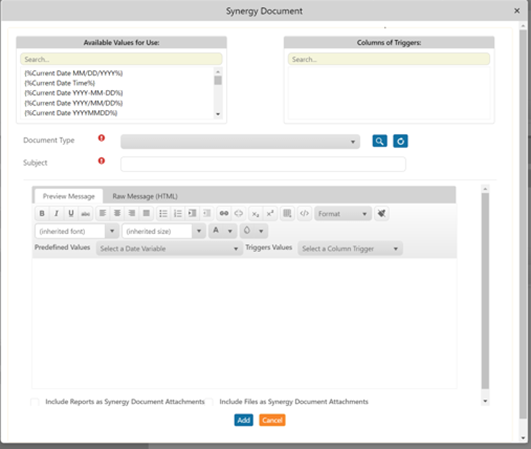This screenshot has height=449, width=531.
Task: Open the Select a Column Trigger dropdown
Action: [350, 249]
